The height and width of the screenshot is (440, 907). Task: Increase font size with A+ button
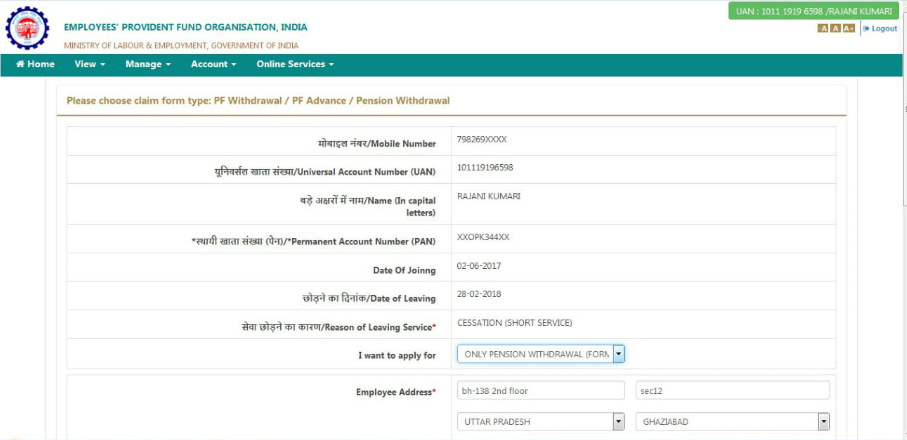pos(849,28)
